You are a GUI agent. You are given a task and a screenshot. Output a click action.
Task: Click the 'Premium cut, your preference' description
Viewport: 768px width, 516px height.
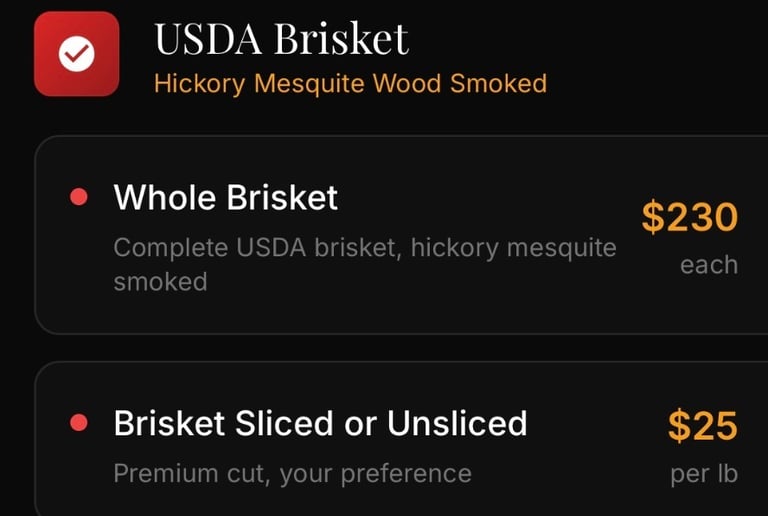pyautogui.click(x=292, y=472)
